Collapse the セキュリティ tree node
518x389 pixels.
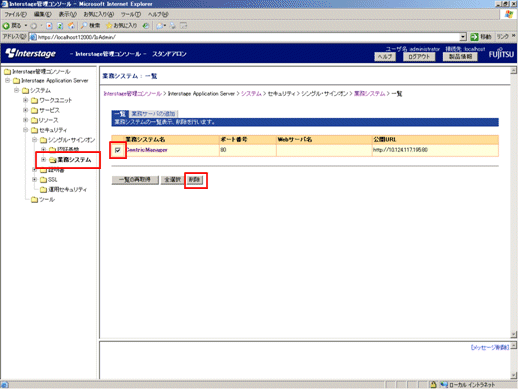click(25, 130)
